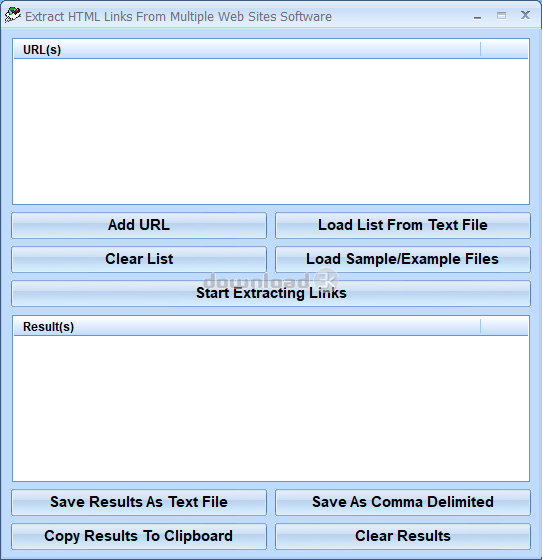The height and width of the screenshot is (560, 542).
Task: Click inside the empty results list area
Action: tap(271, 408)
